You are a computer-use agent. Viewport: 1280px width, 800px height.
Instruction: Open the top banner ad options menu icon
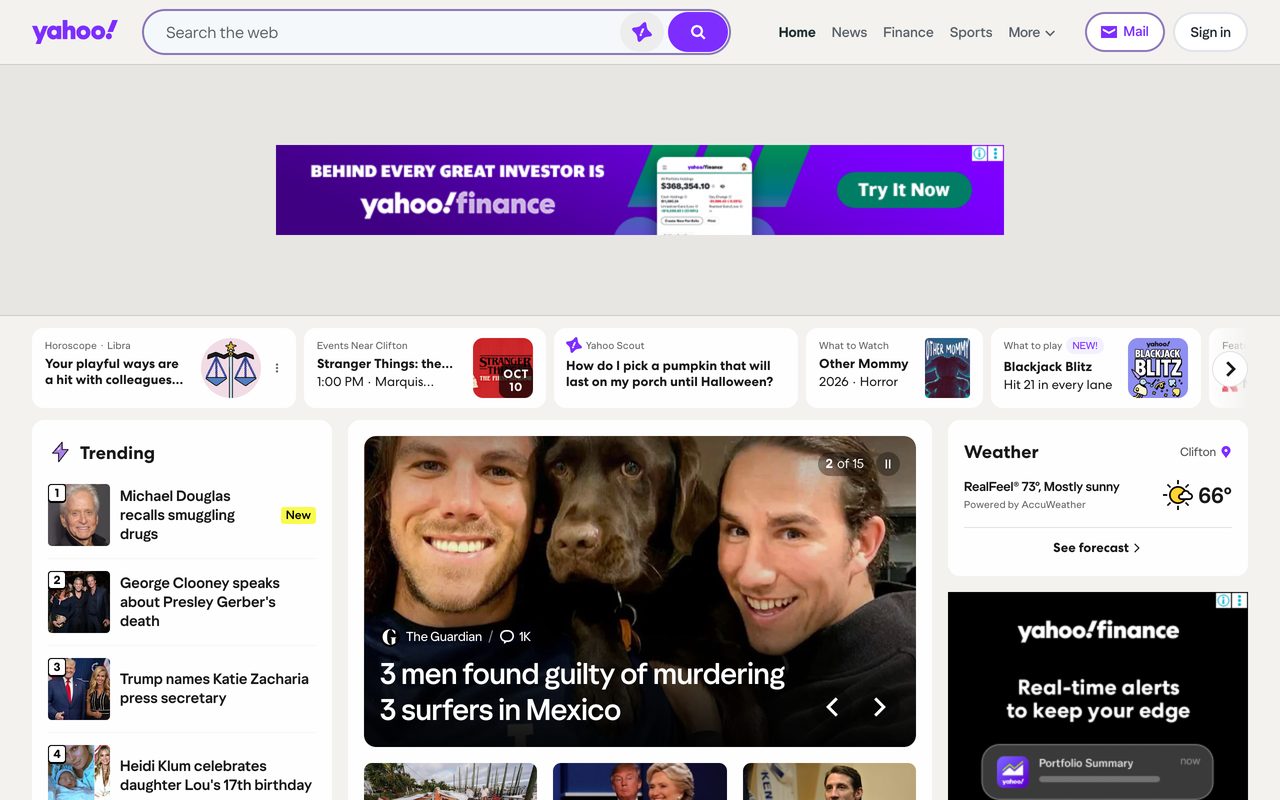tap(996, 153)
